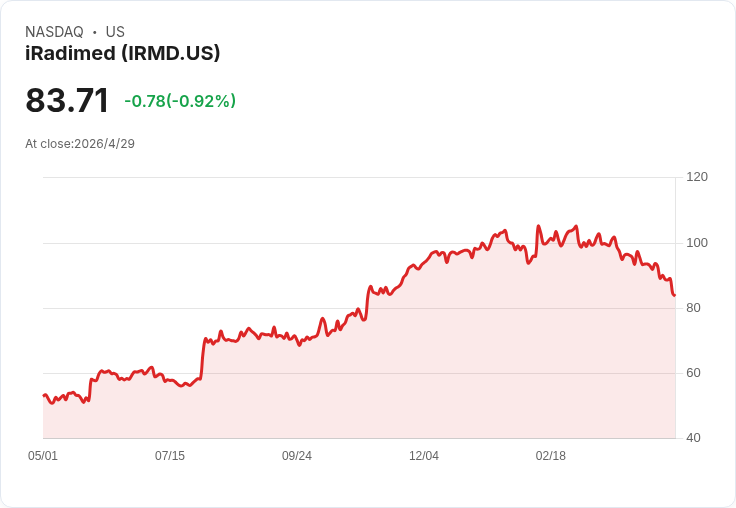Click the chart's highest peak above 100

click(538, 226)
